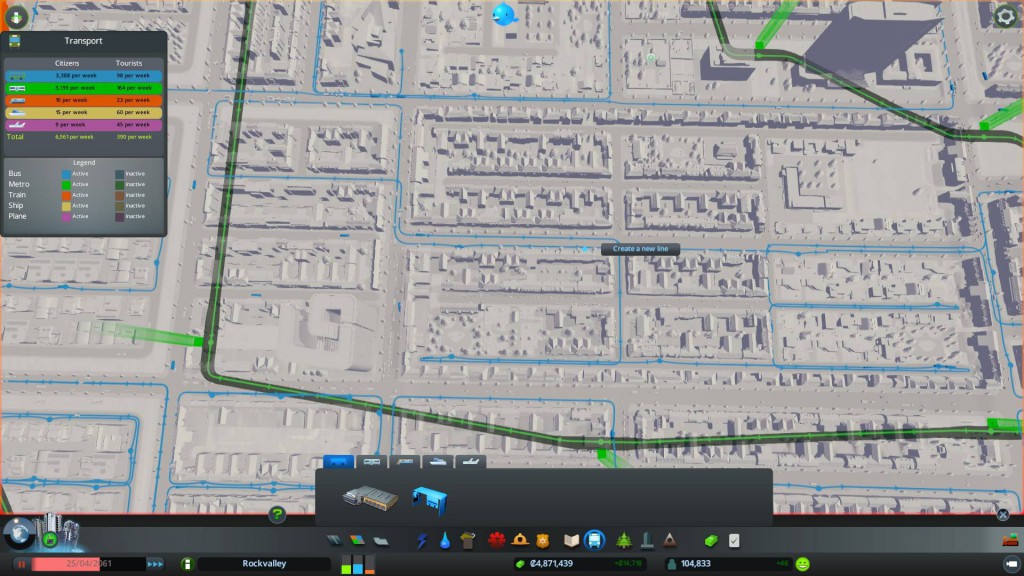Close the transport toolbar panel
Image resolution: width=1024 pixels, height=576 pixels.
pos(1003,515)
